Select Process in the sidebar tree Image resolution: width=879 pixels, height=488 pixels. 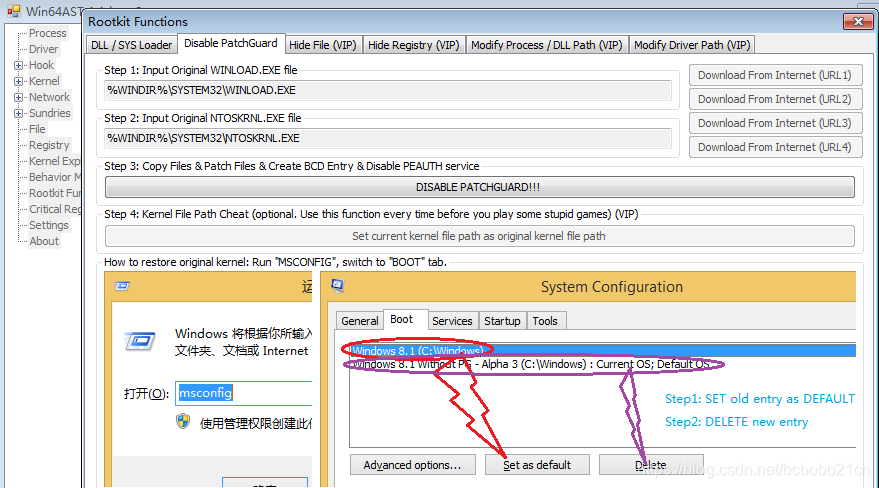(x=48, y=33)
